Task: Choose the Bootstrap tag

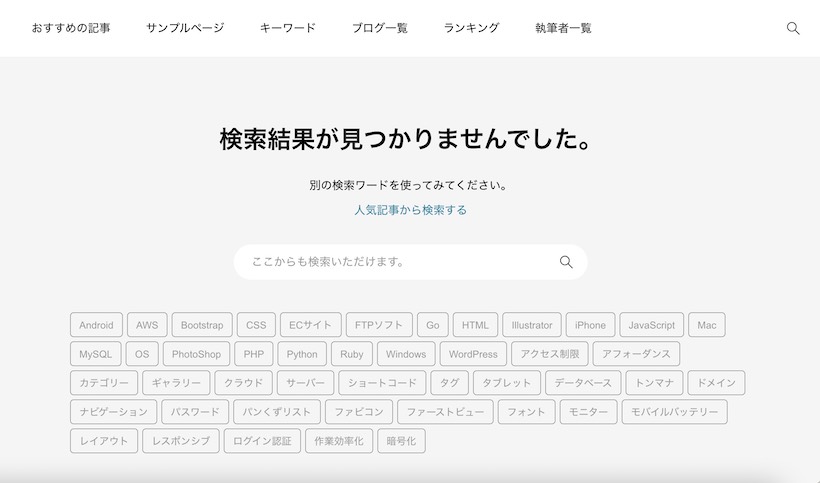Action: coord(202,325)
